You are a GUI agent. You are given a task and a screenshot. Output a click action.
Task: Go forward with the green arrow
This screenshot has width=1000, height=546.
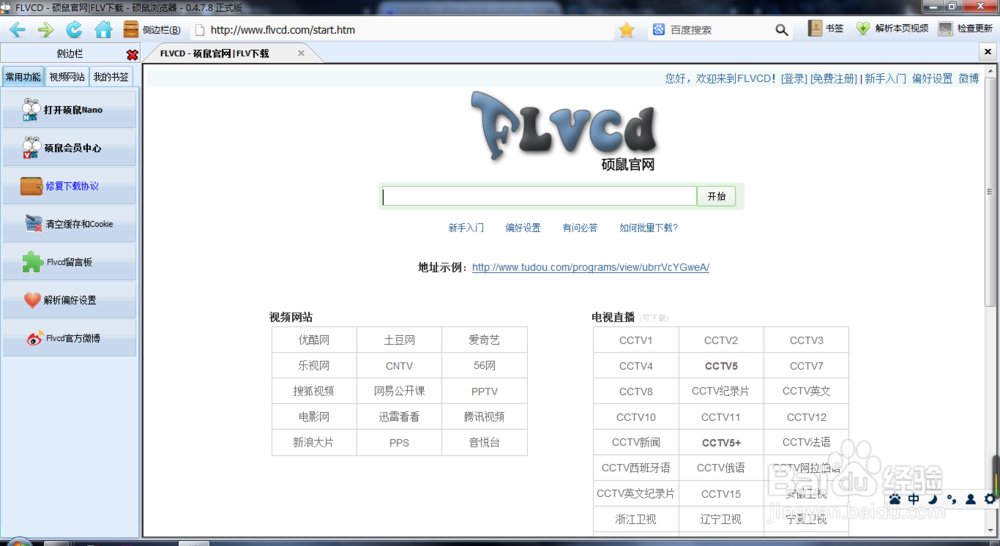(x=45, y=29)
